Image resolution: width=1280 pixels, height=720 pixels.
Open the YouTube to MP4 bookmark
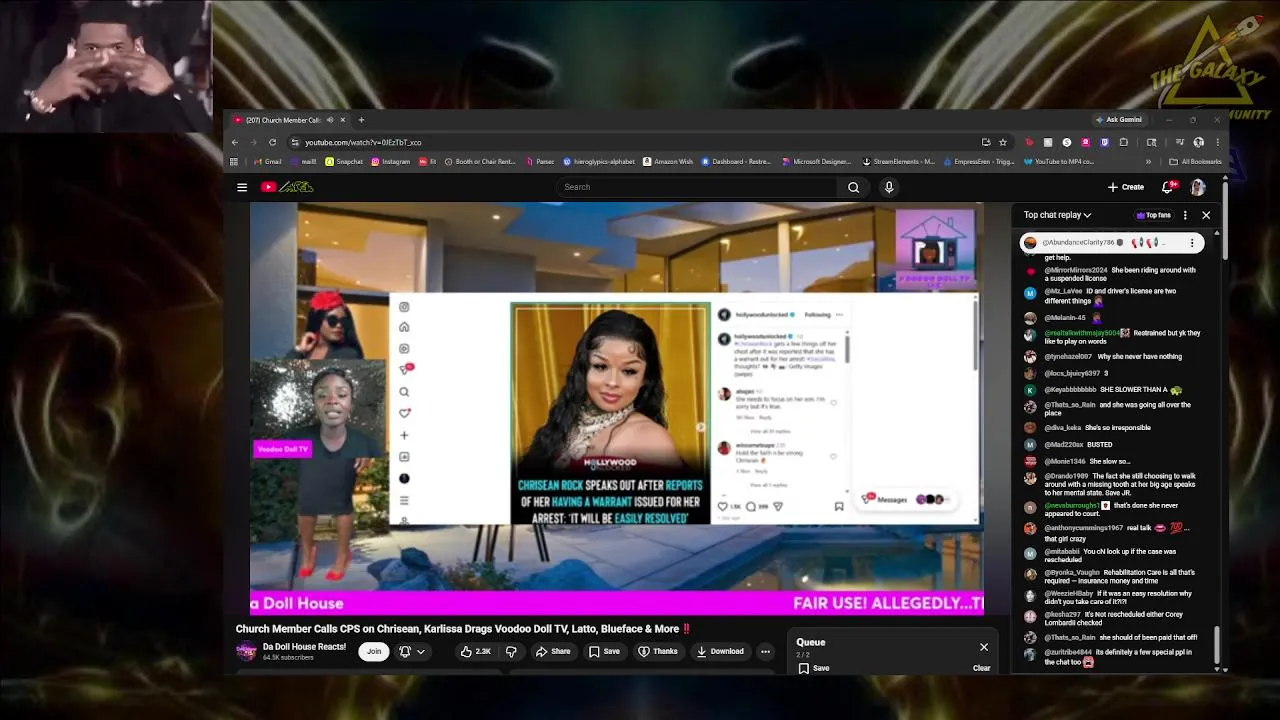(x=1059, y=161)
